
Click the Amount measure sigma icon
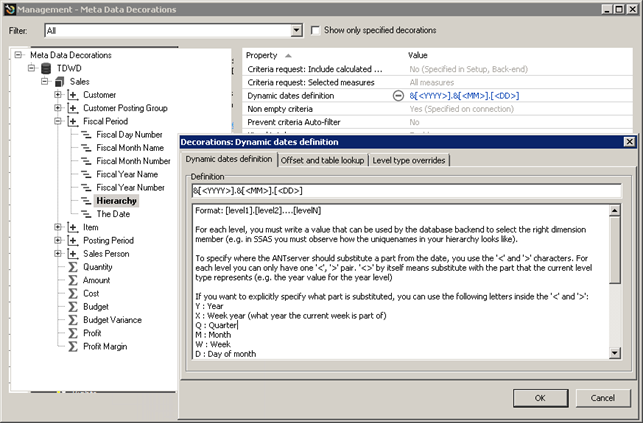pos(73,280)
